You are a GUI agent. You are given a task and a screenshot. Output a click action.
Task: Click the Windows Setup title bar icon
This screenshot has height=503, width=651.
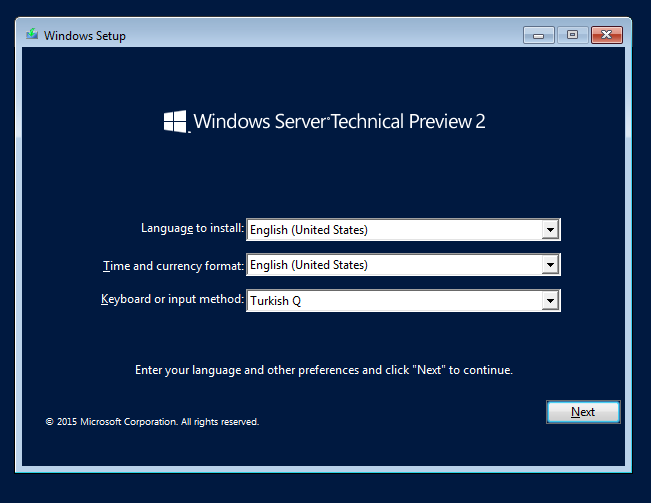coord(32,34)
